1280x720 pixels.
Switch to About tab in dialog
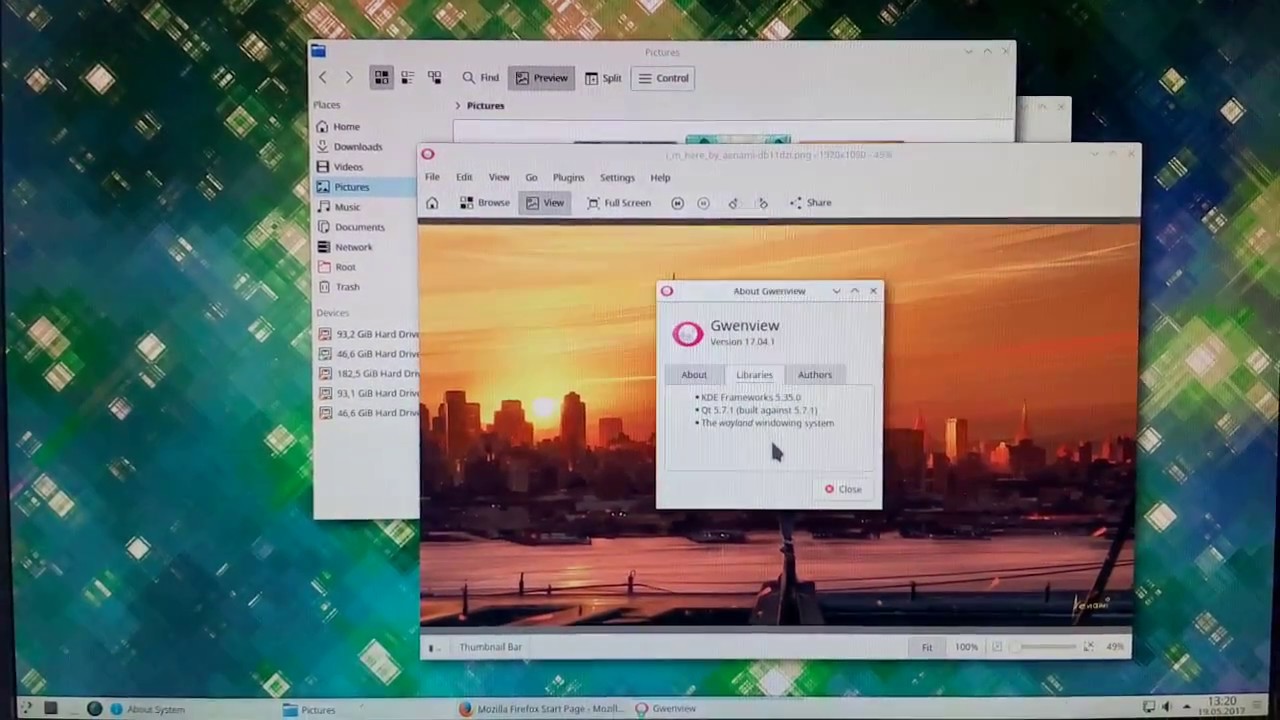(x=693, y=375)
